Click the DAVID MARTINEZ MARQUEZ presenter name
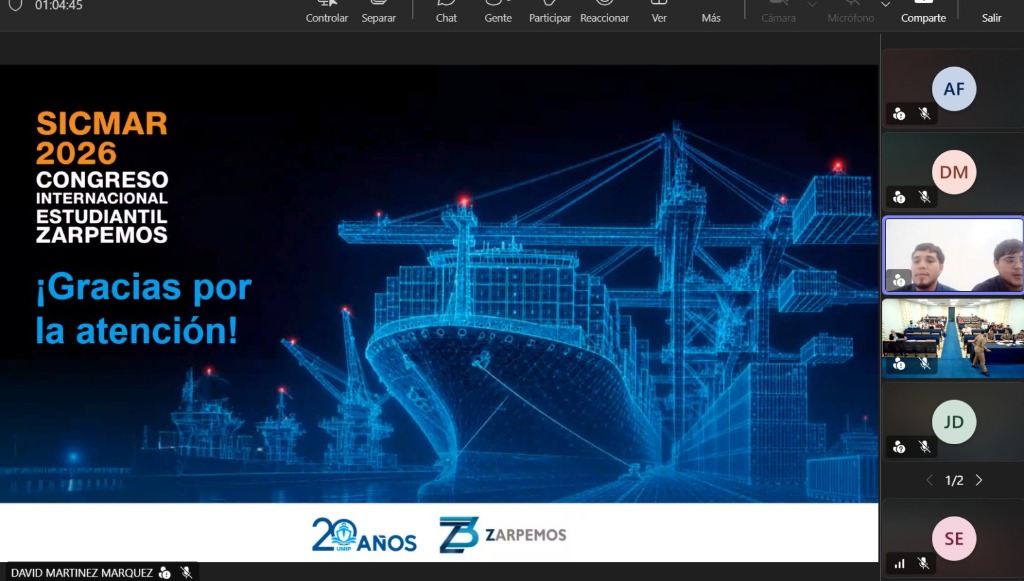This screenshot has width=1024, height=581. [x=82, y=573]
